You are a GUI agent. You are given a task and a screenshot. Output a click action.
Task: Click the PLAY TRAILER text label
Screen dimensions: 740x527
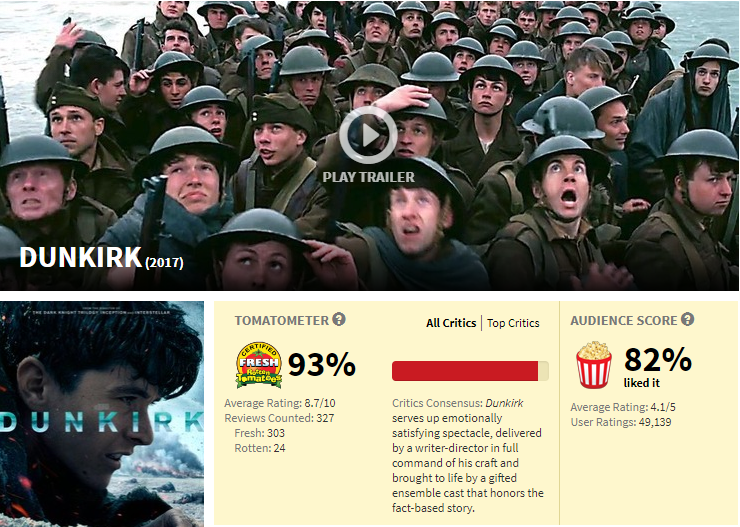369,177
